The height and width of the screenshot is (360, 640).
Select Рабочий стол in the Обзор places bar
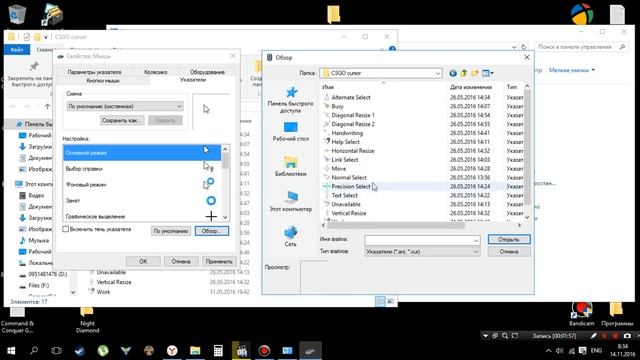[x=291, y=131]
